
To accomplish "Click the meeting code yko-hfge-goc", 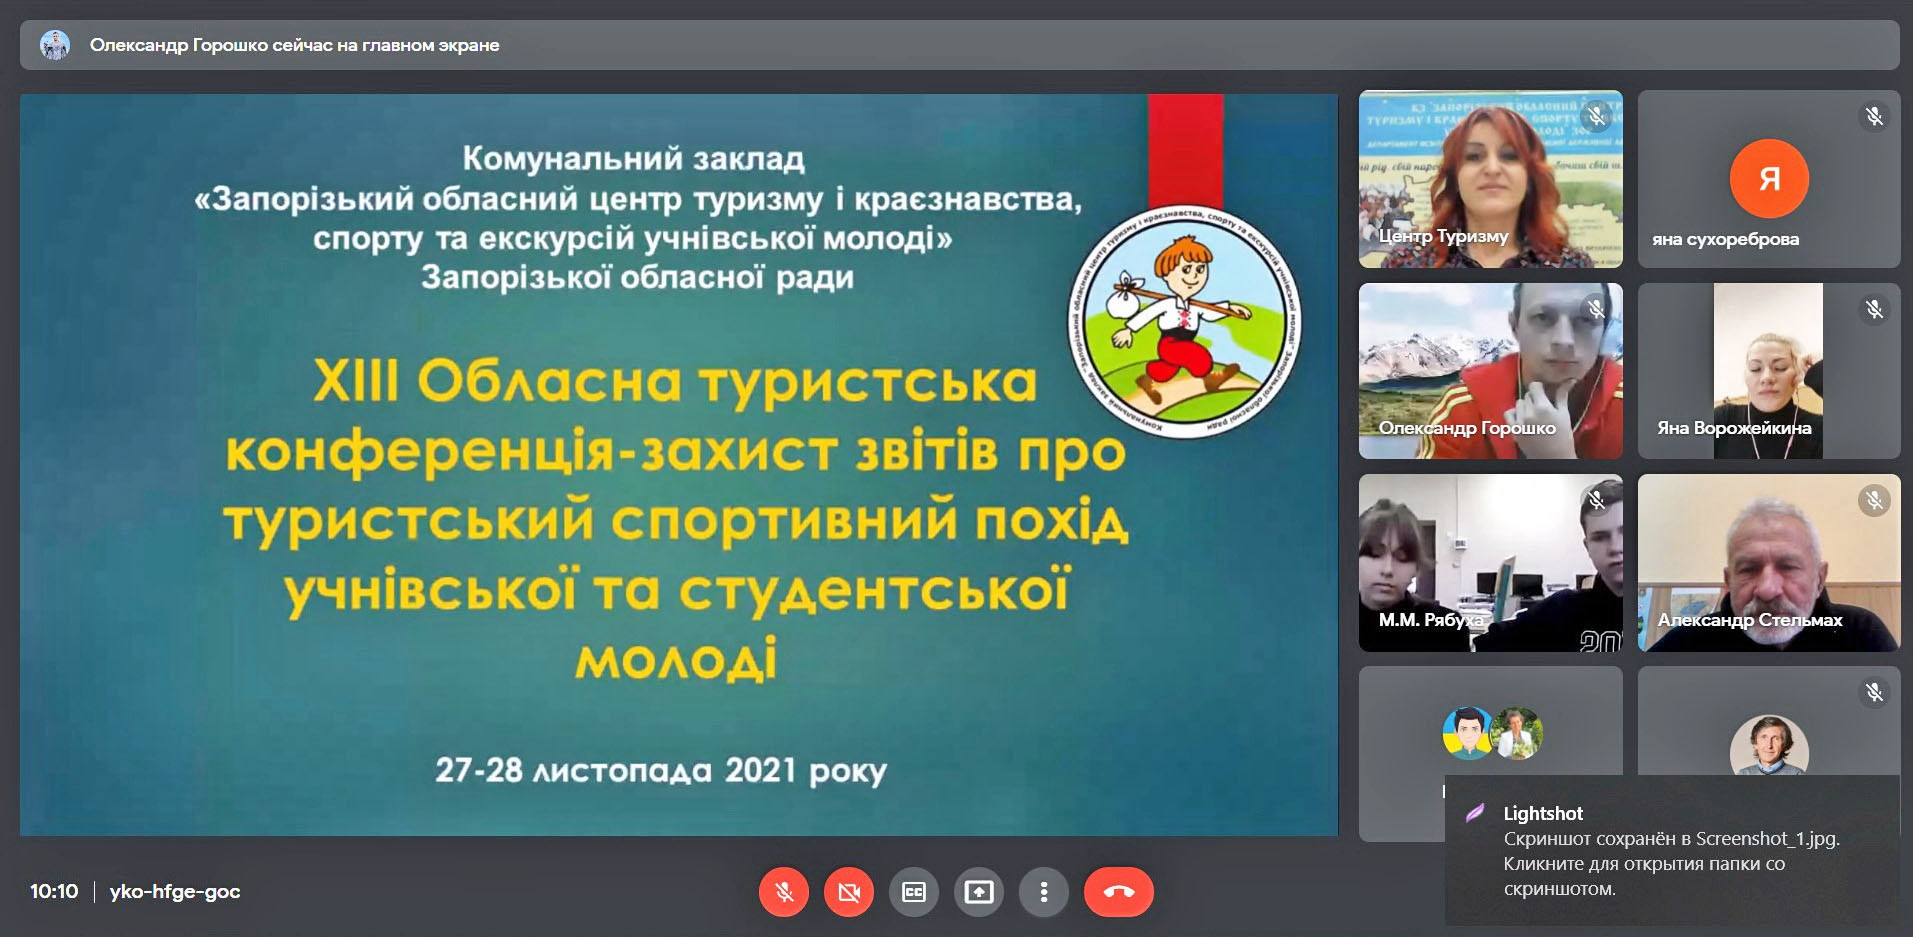I will pyautogui.click(x=175, y=892).
